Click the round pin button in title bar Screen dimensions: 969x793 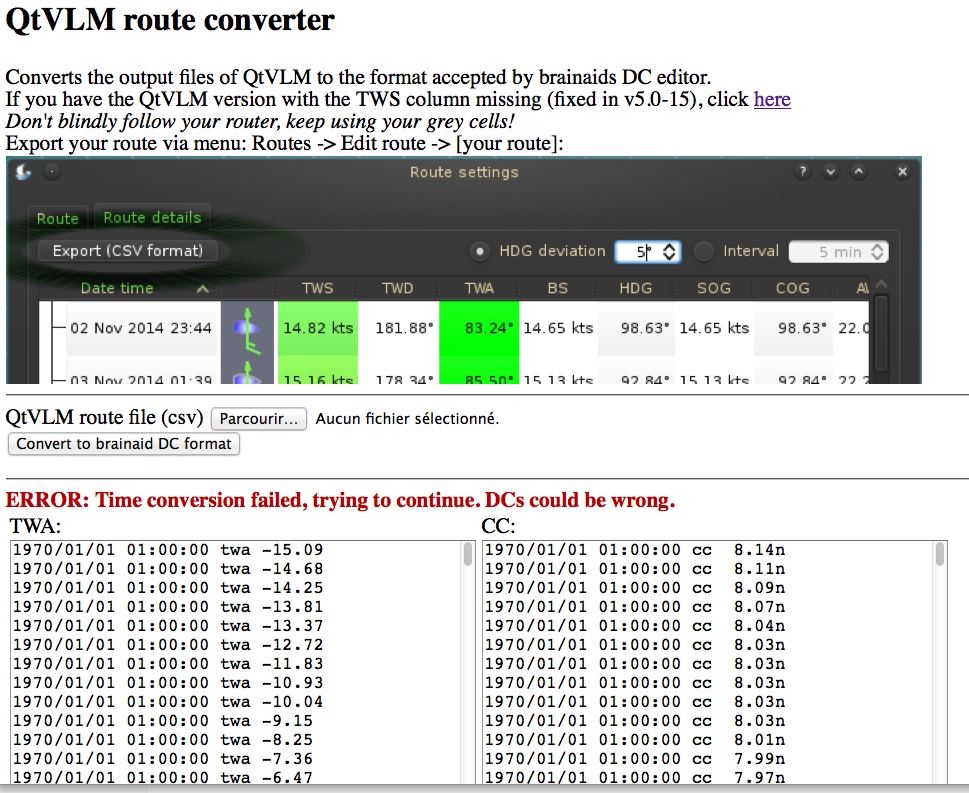52,172
